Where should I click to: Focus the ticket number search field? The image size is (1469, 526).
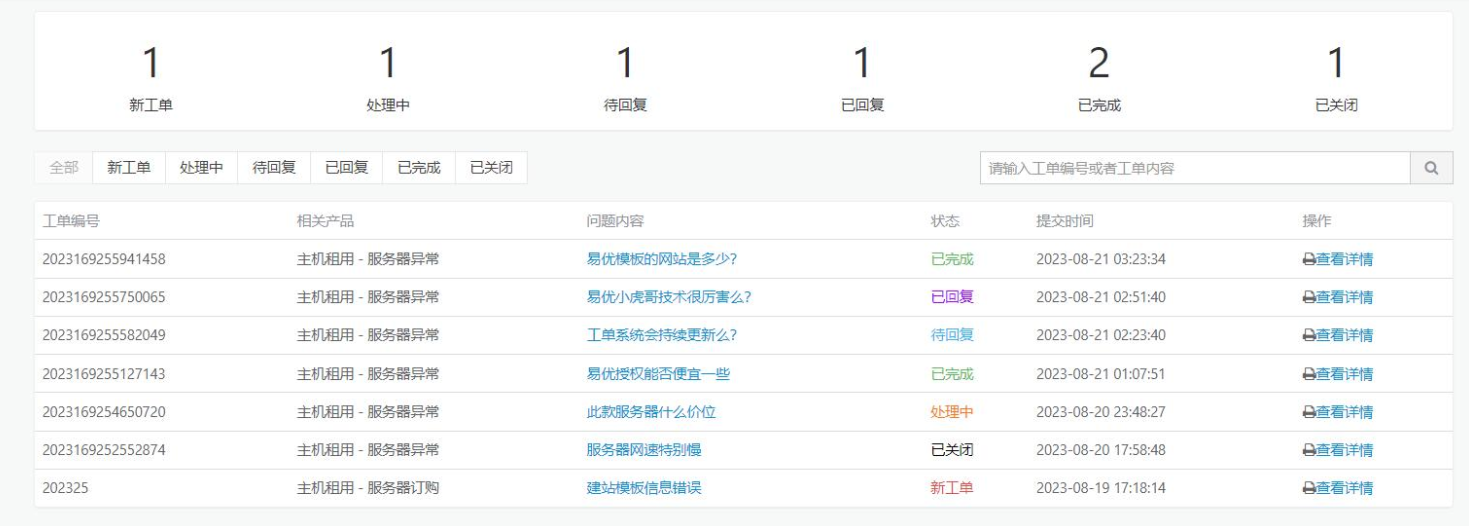coord(1194,168)
